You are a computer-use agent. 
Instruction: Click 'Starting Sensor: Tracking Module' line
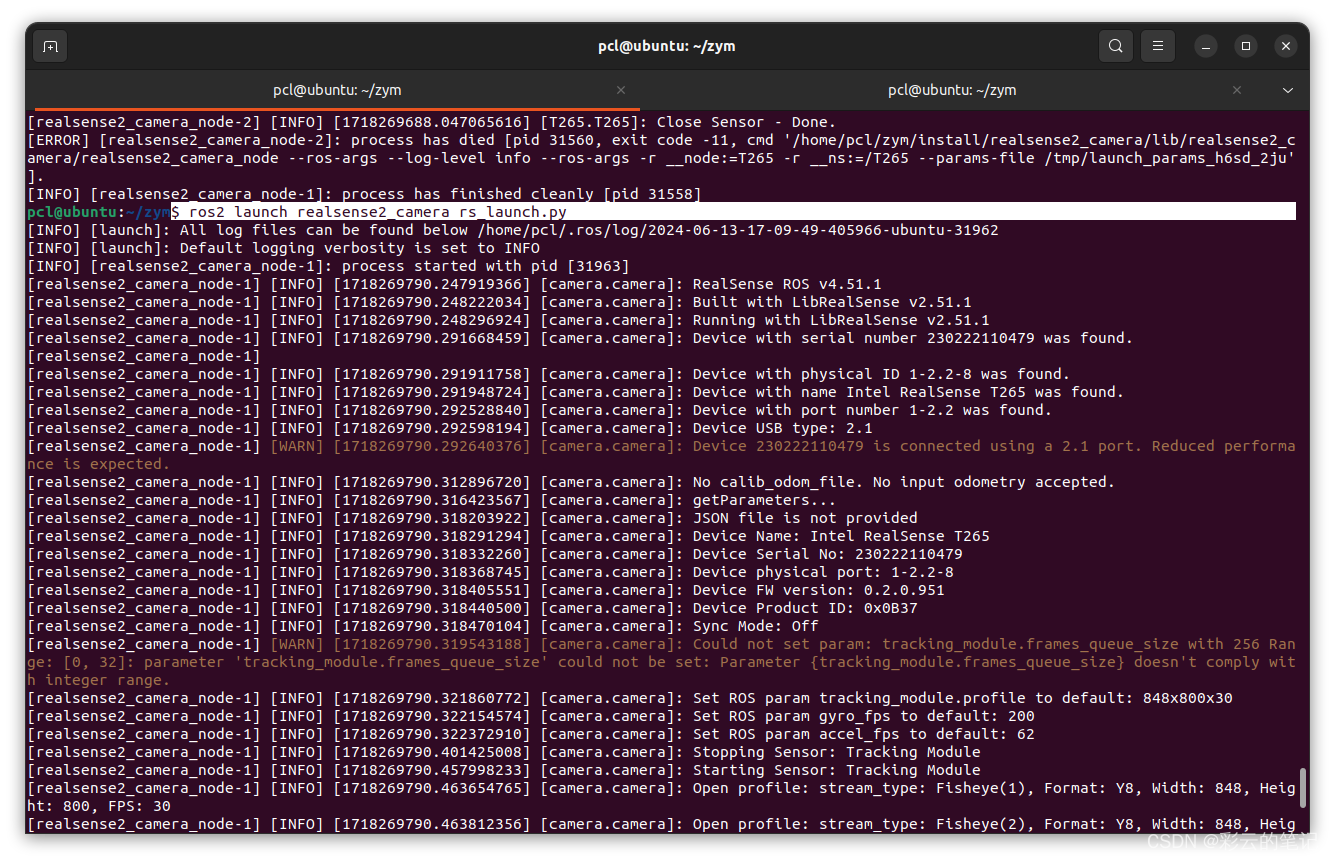(x=504, y=770)
